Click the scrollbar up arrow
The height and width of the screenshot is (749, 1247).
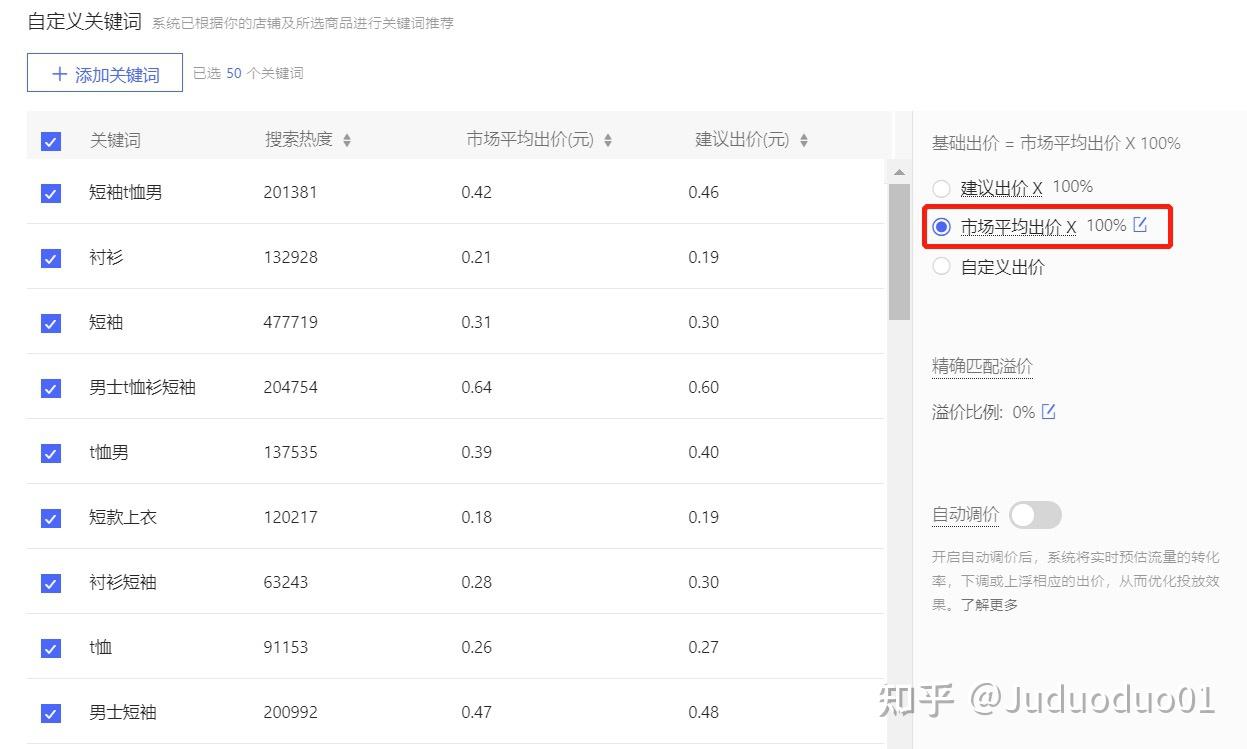[x=899, y=173]
